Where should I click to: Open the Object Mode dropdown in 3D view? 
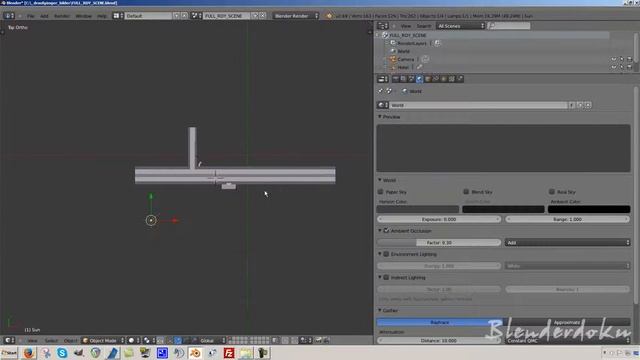click(x=103, y=340)
